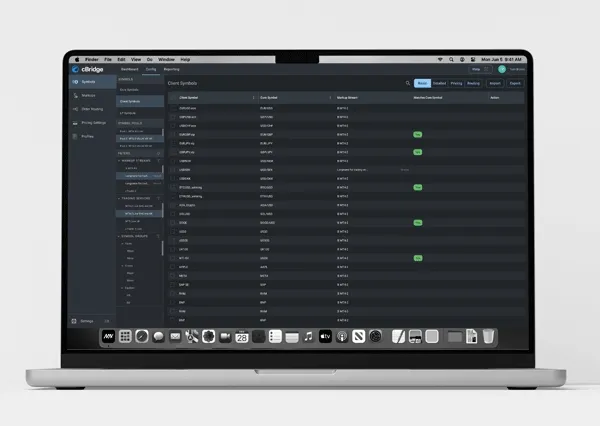Open Order Routing from the sidebar

[92, 110]
